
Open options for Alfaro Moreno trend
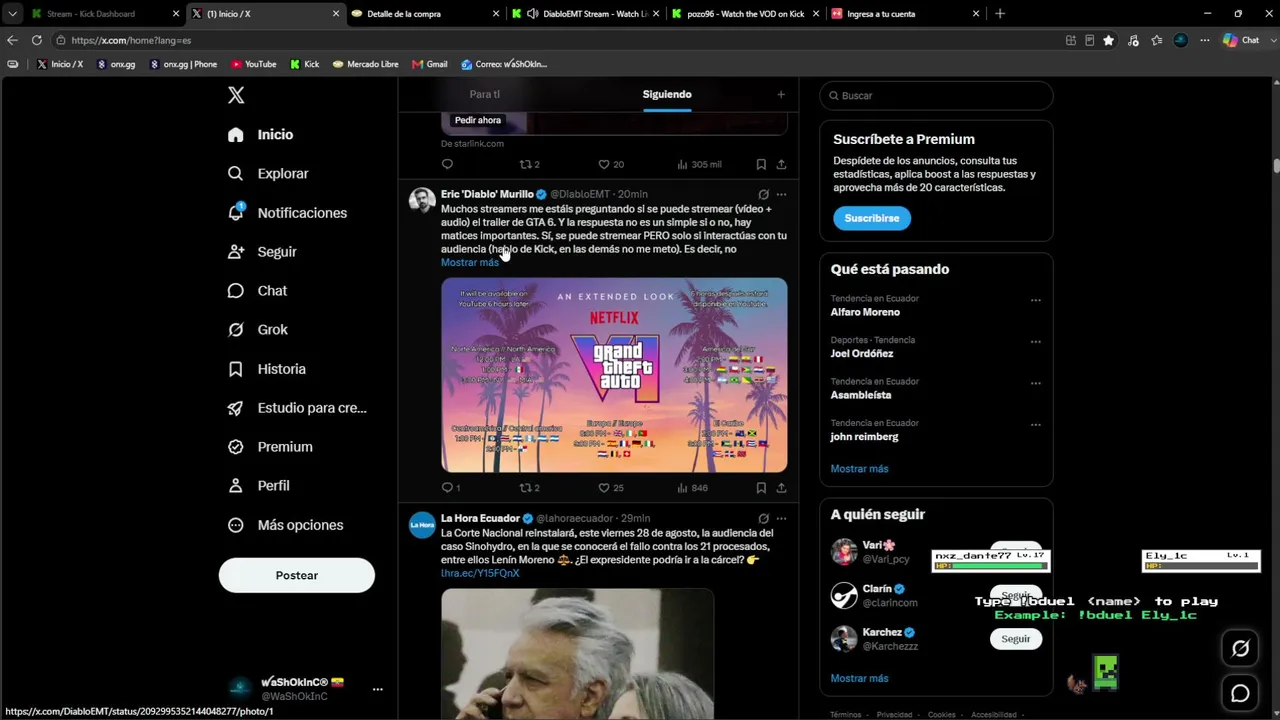point(1036,299)
